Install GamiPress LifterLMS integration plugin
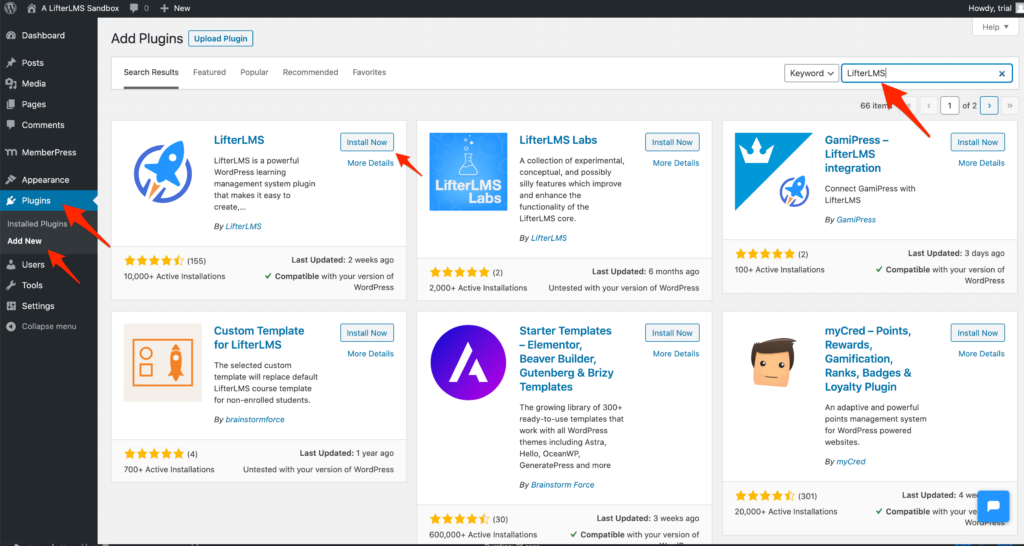Screen dimensions: 1024x546 click(978, 142)
